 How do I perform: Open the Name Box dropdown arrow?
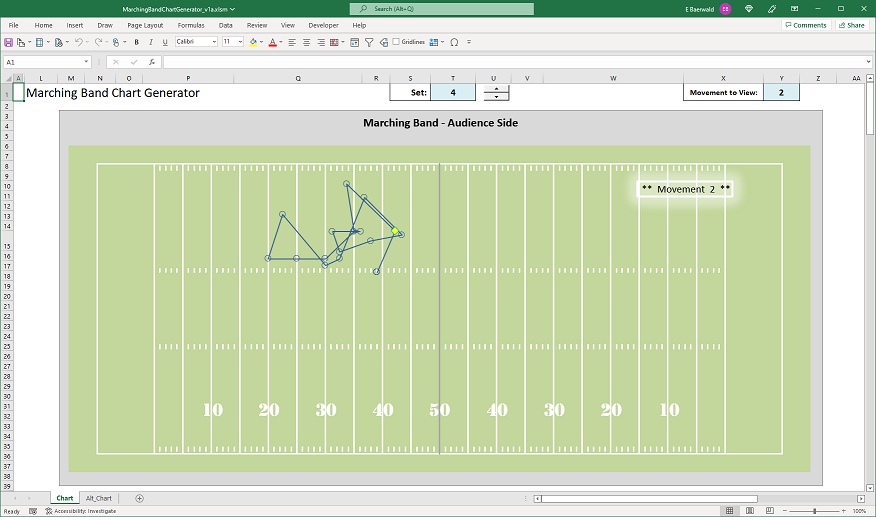pos(87,62)
